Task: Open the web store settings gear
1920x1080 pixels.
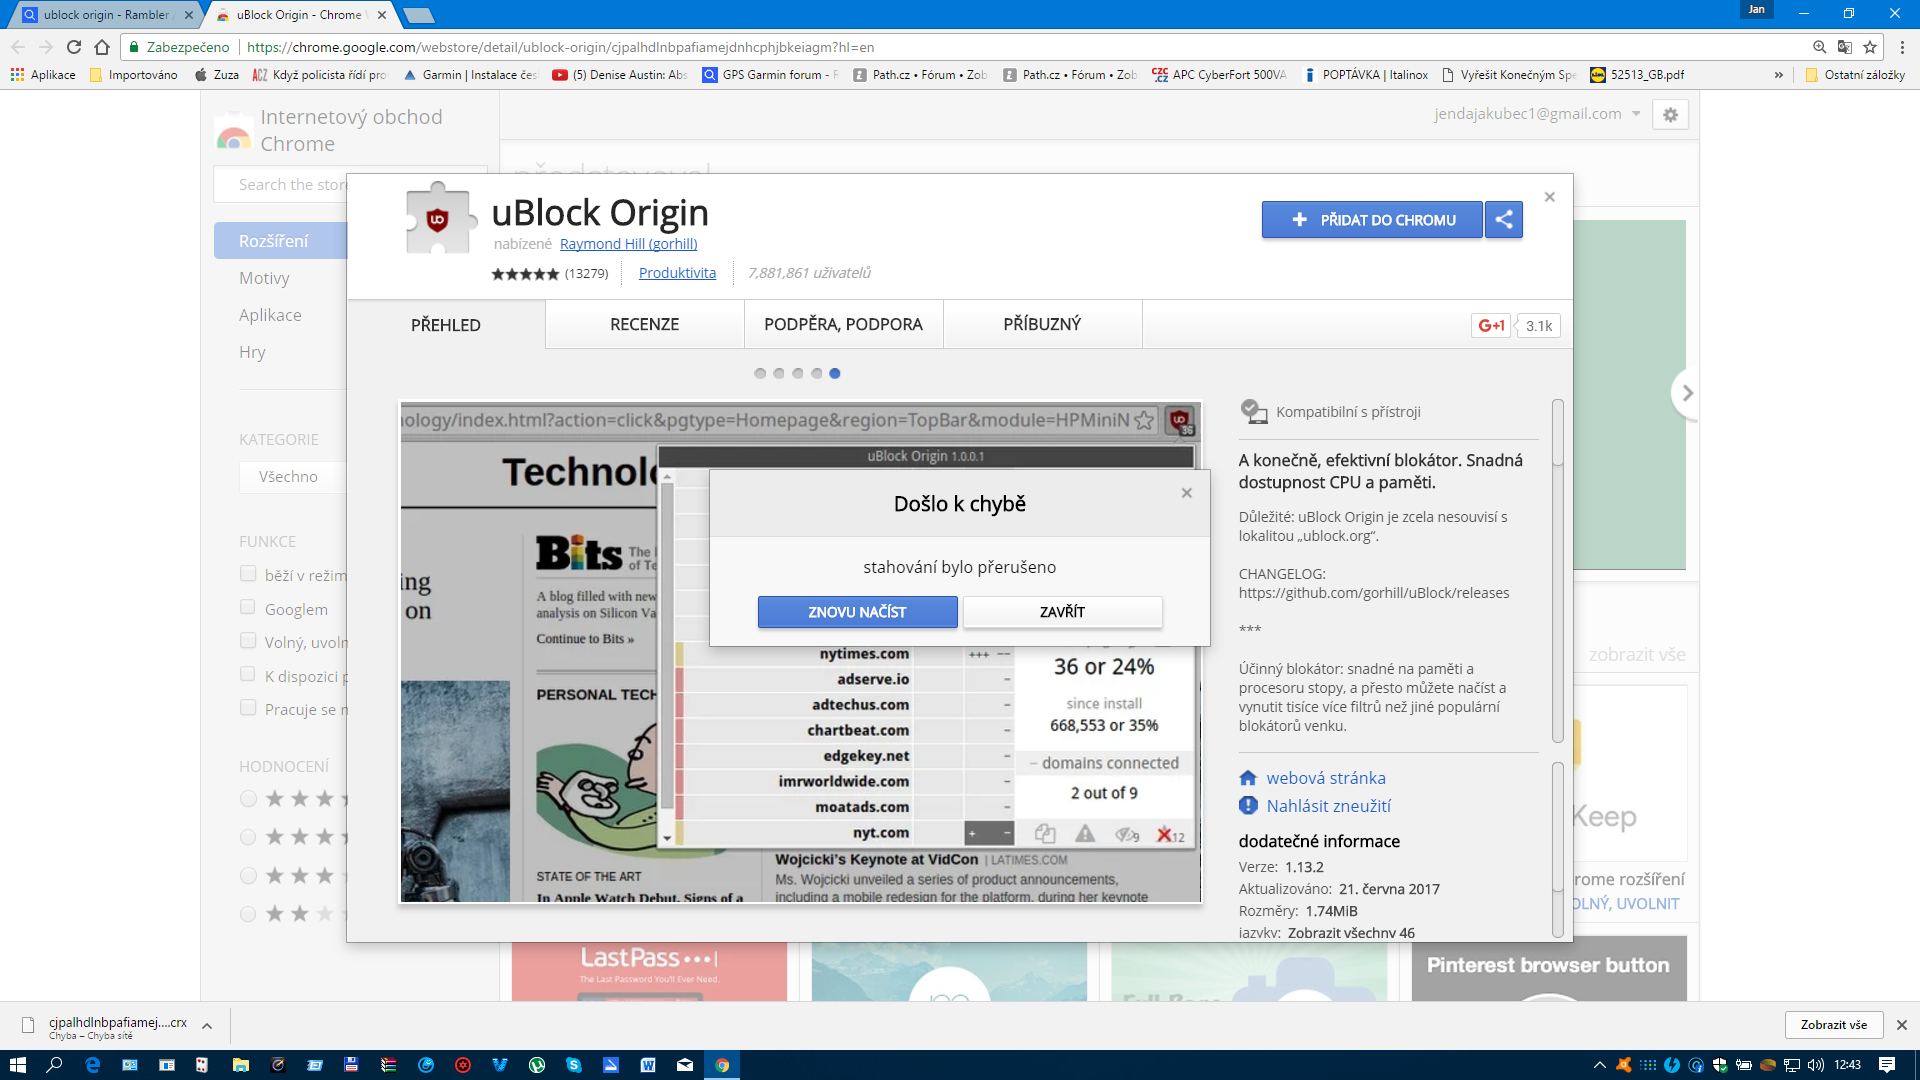Action: click(x=1670, y=115)
